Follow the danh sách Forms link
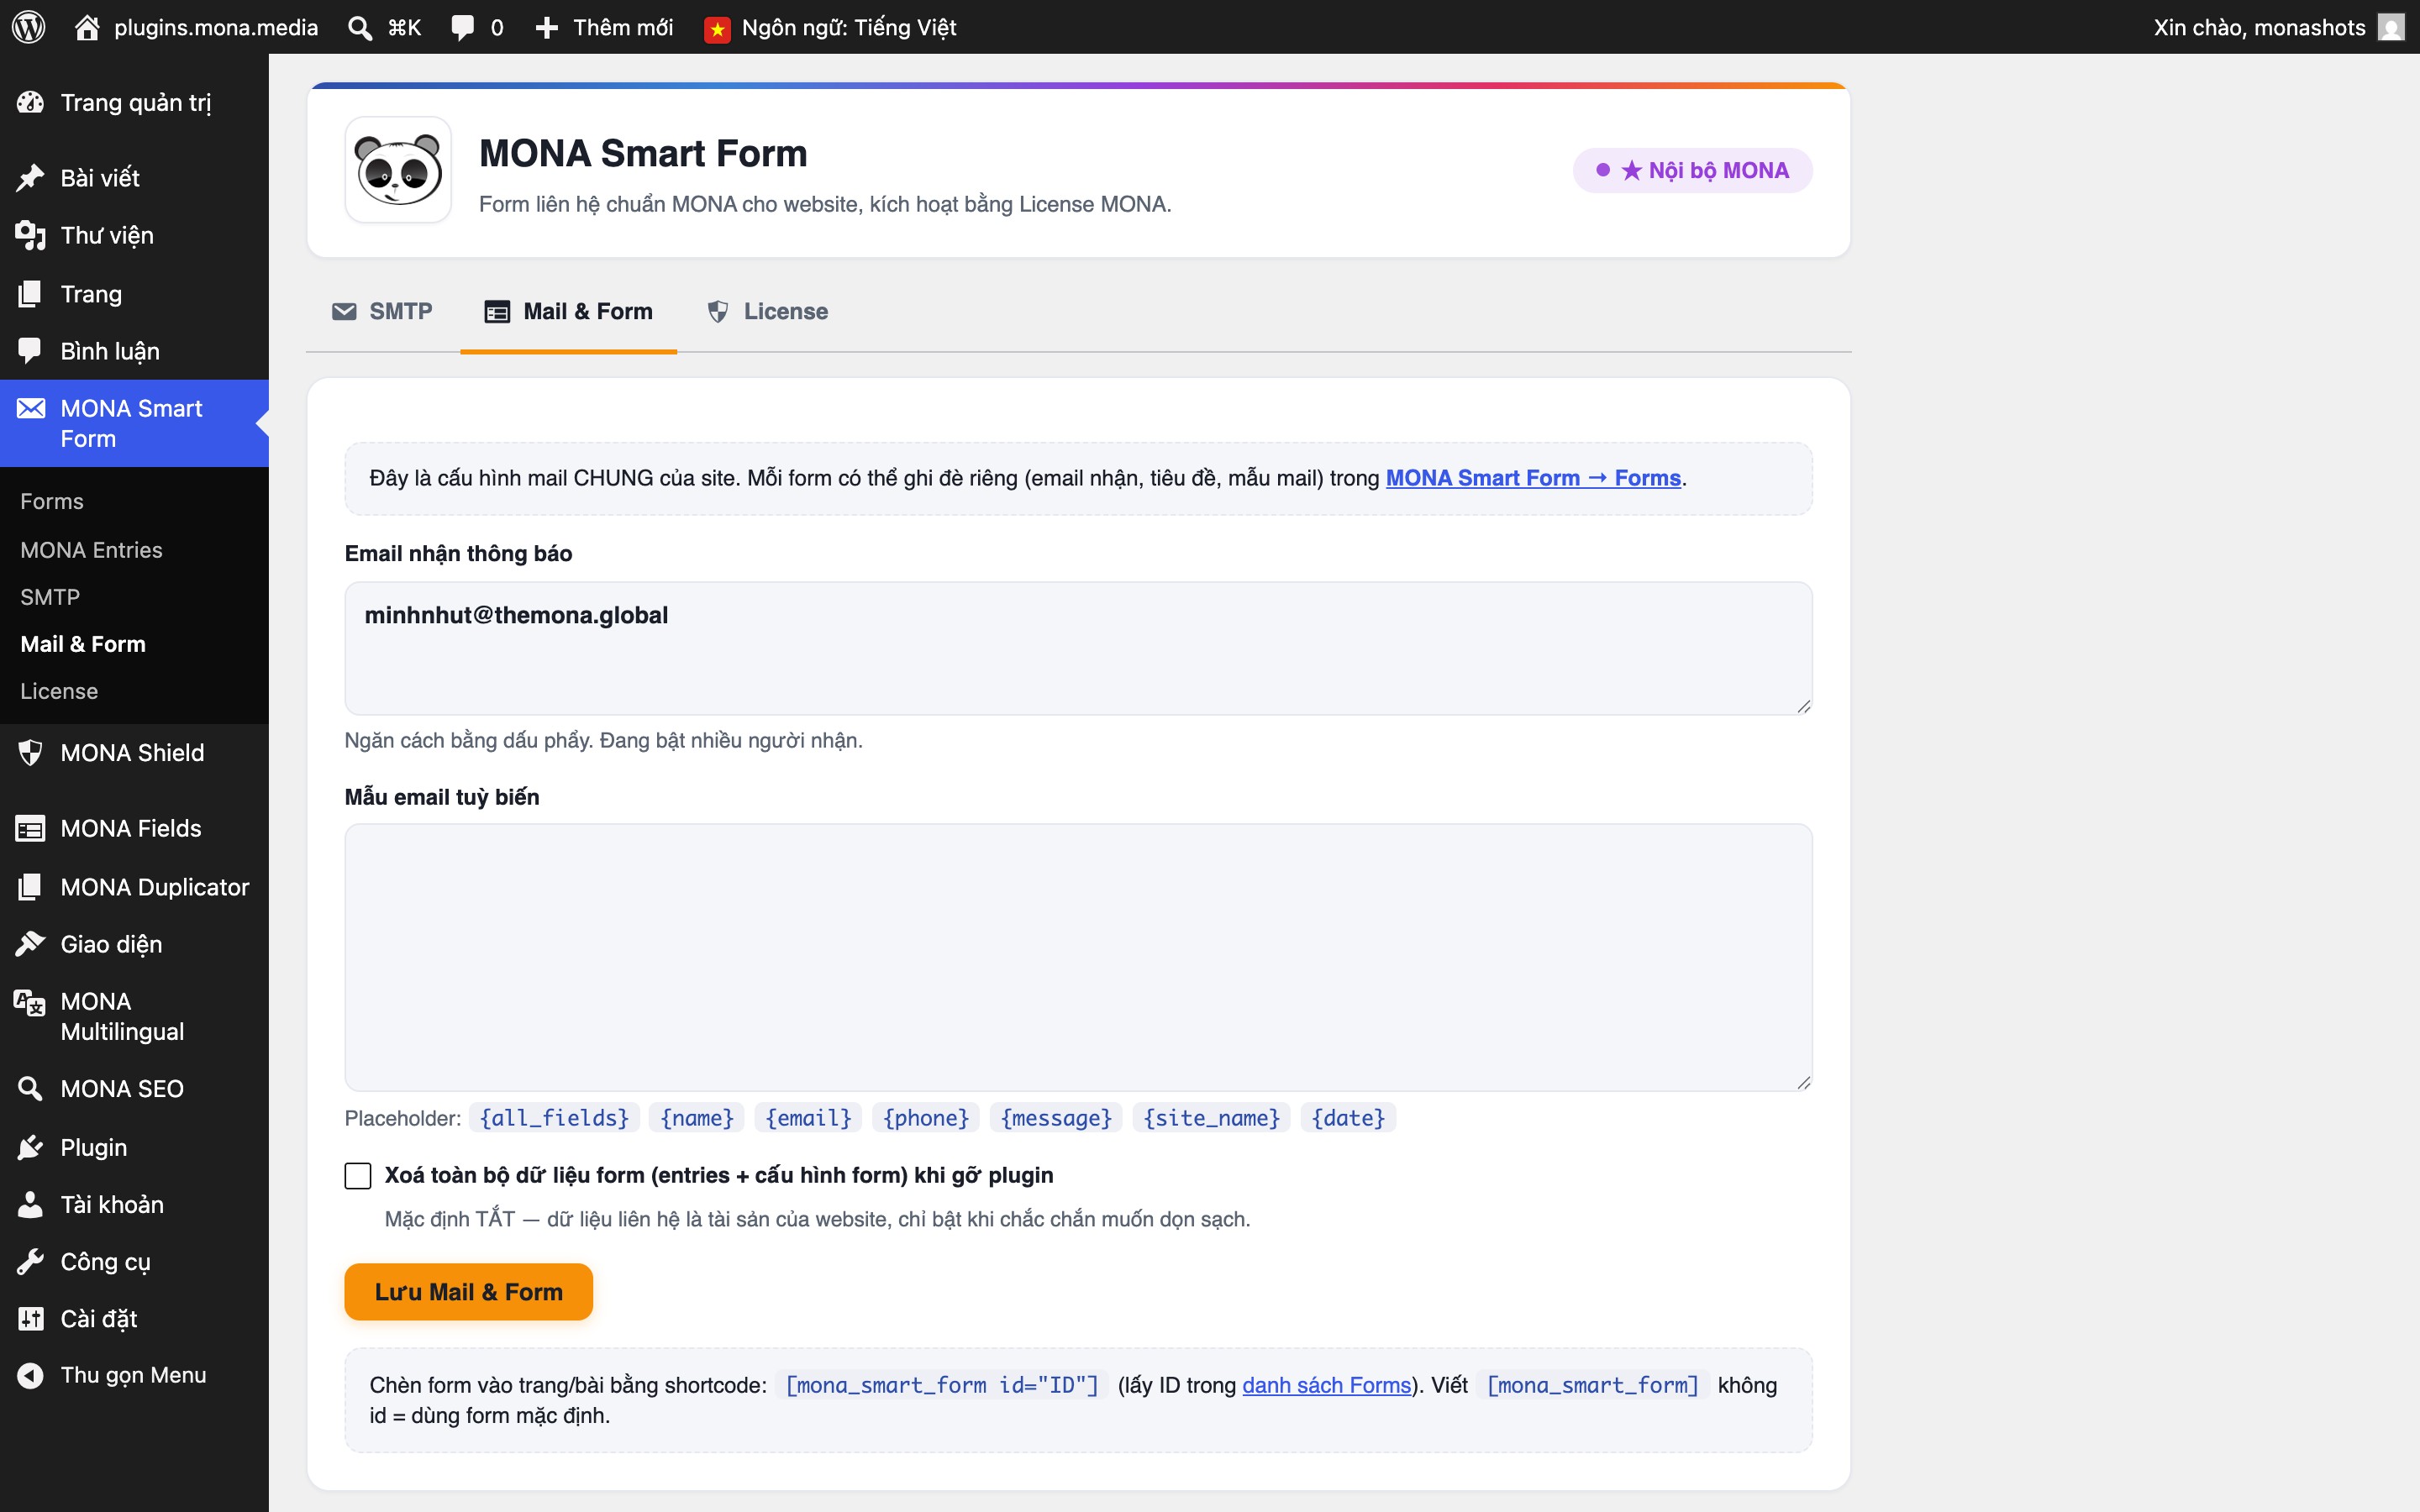Screen dimensions: 2420x1512 pyautogui.click(x=1326, y=1385)
